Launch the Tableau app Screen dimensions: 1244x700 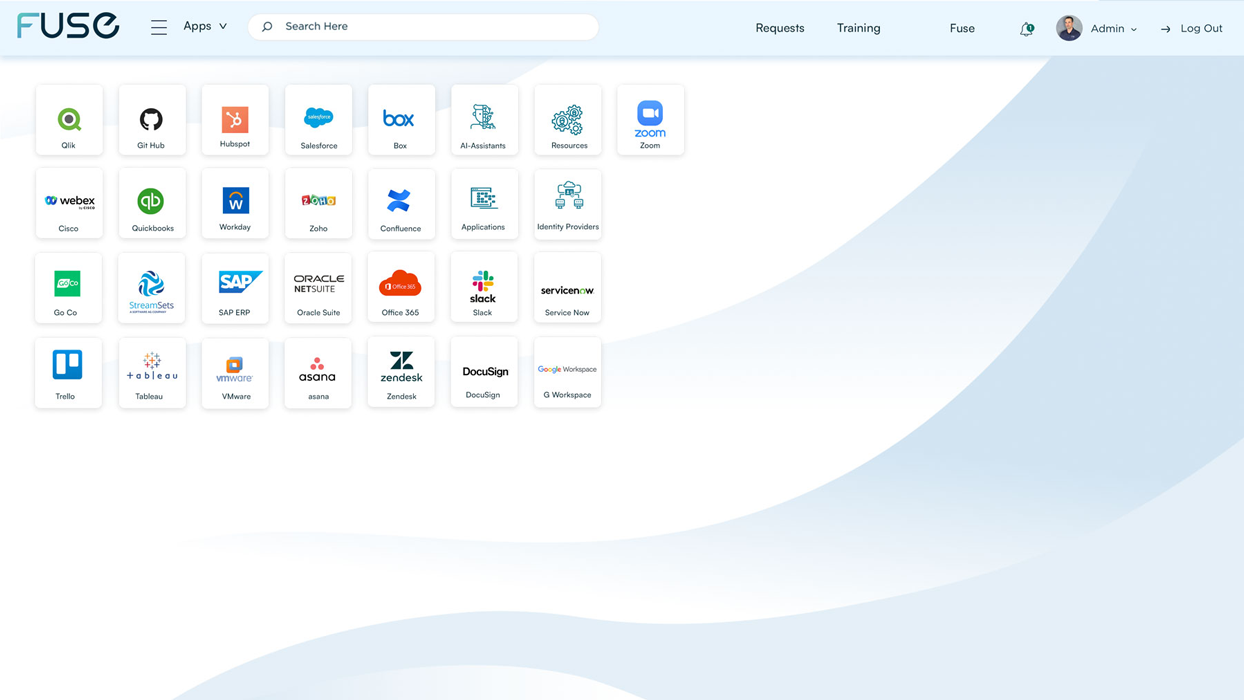pyautogui.click(x=152, y=372)
